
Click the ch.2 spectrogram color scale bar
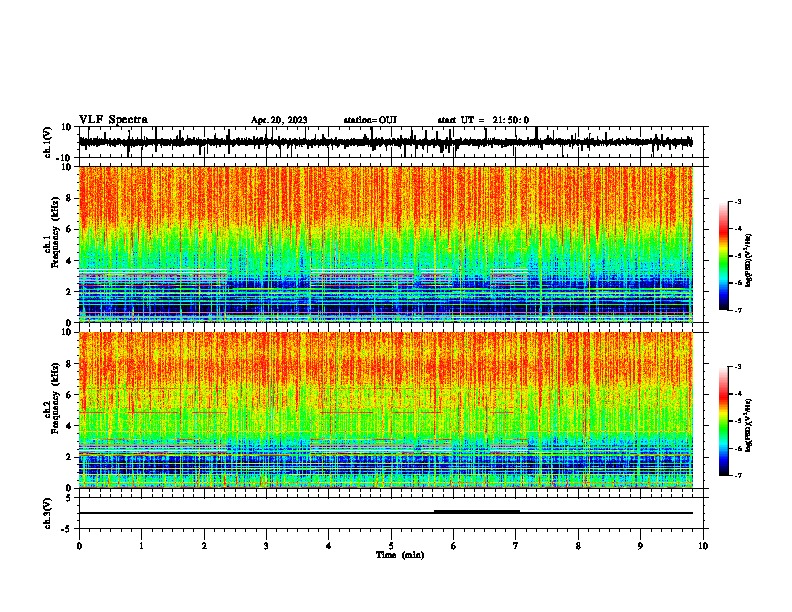[x=723, y=421]
